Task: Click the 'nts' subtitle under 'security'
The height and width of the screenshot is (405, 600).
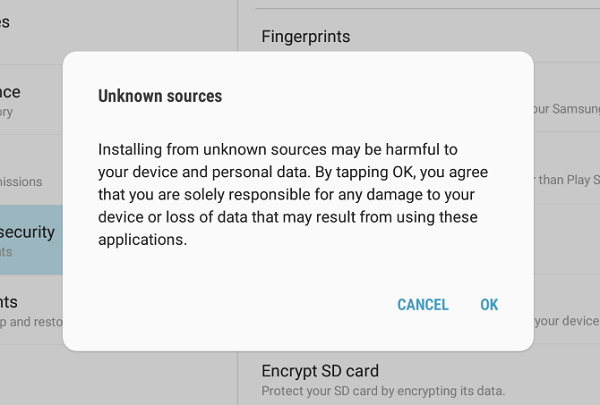Action: (x=8, y=254)
